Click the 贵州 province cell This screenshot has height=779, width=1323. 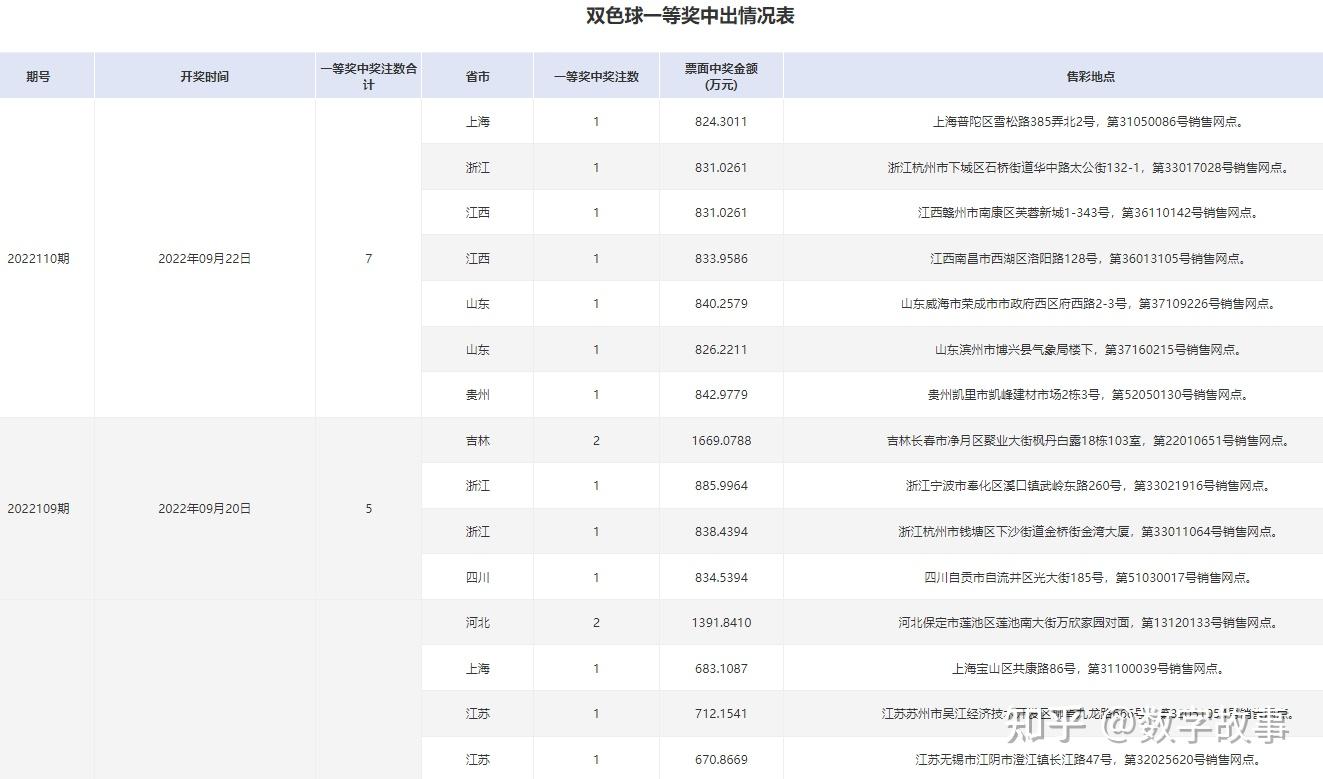(476, 394)
